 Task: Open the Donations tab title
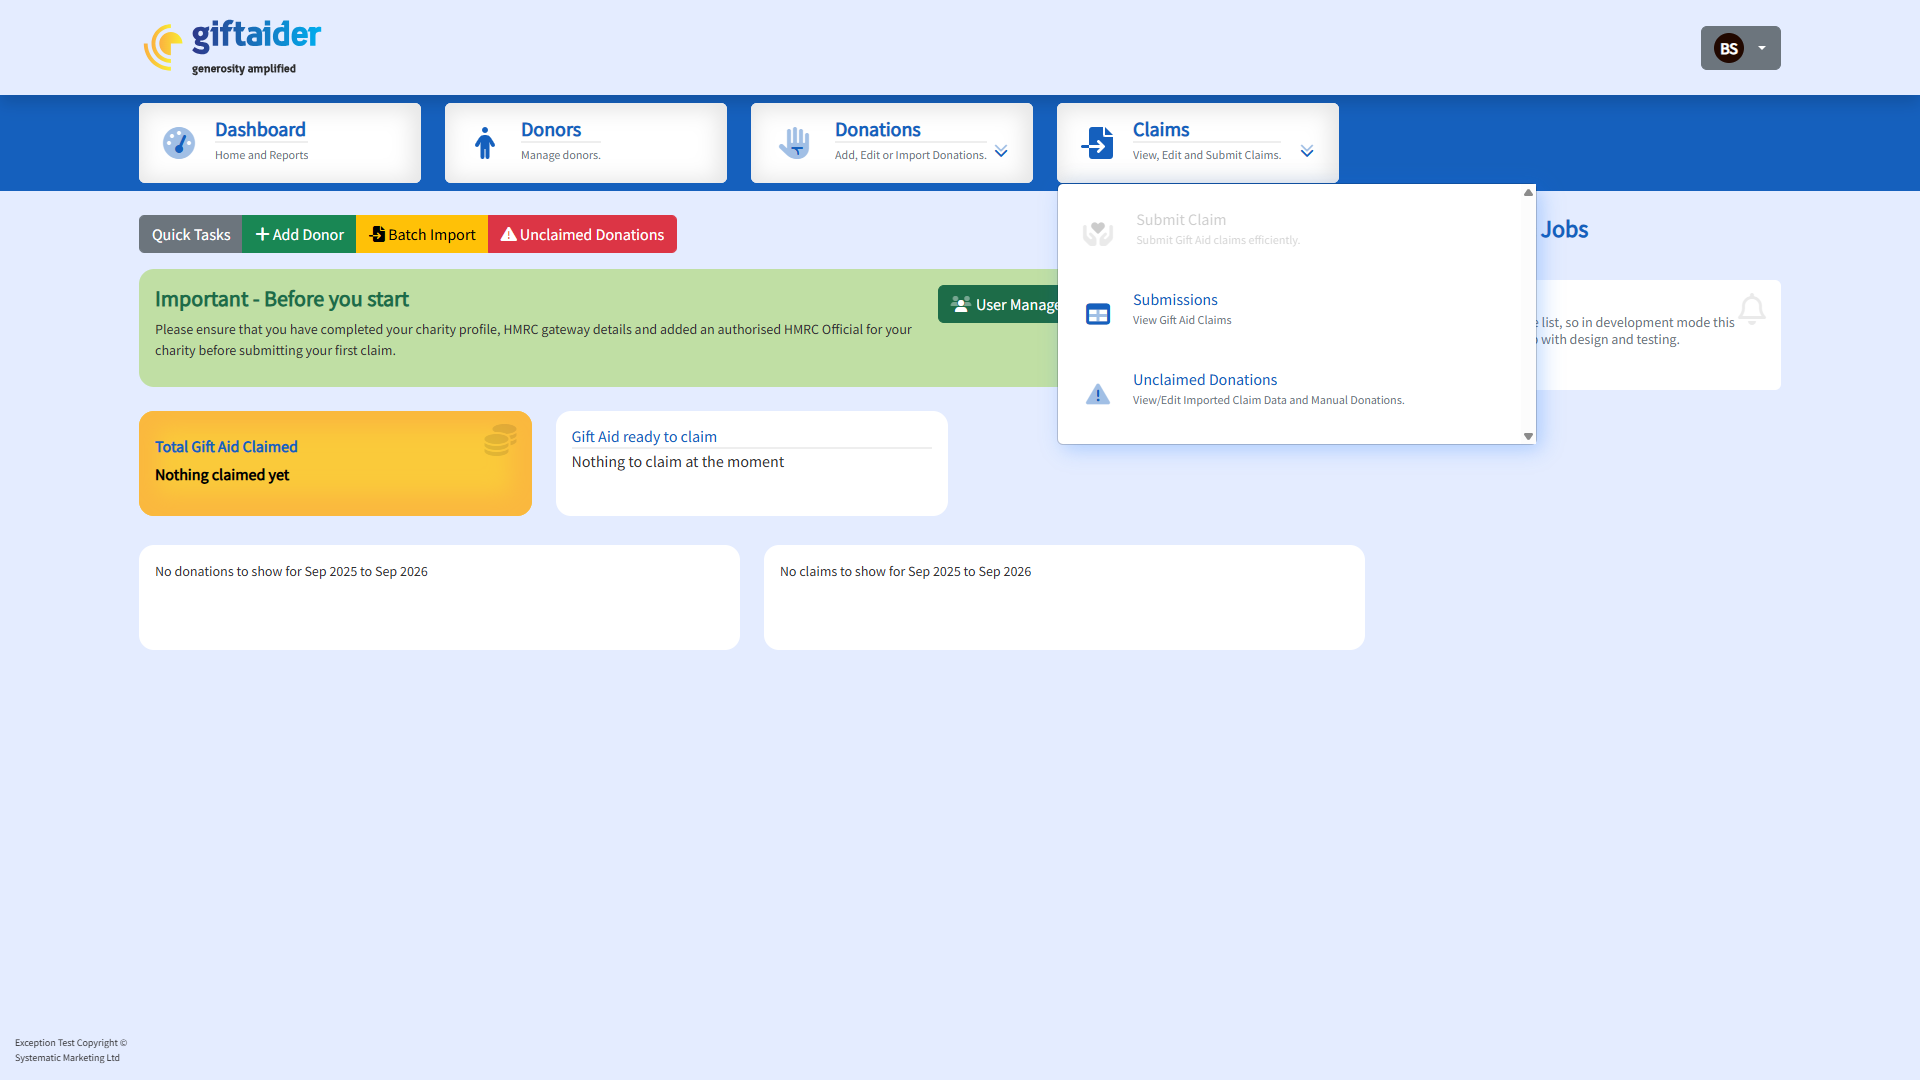(877, 130)
